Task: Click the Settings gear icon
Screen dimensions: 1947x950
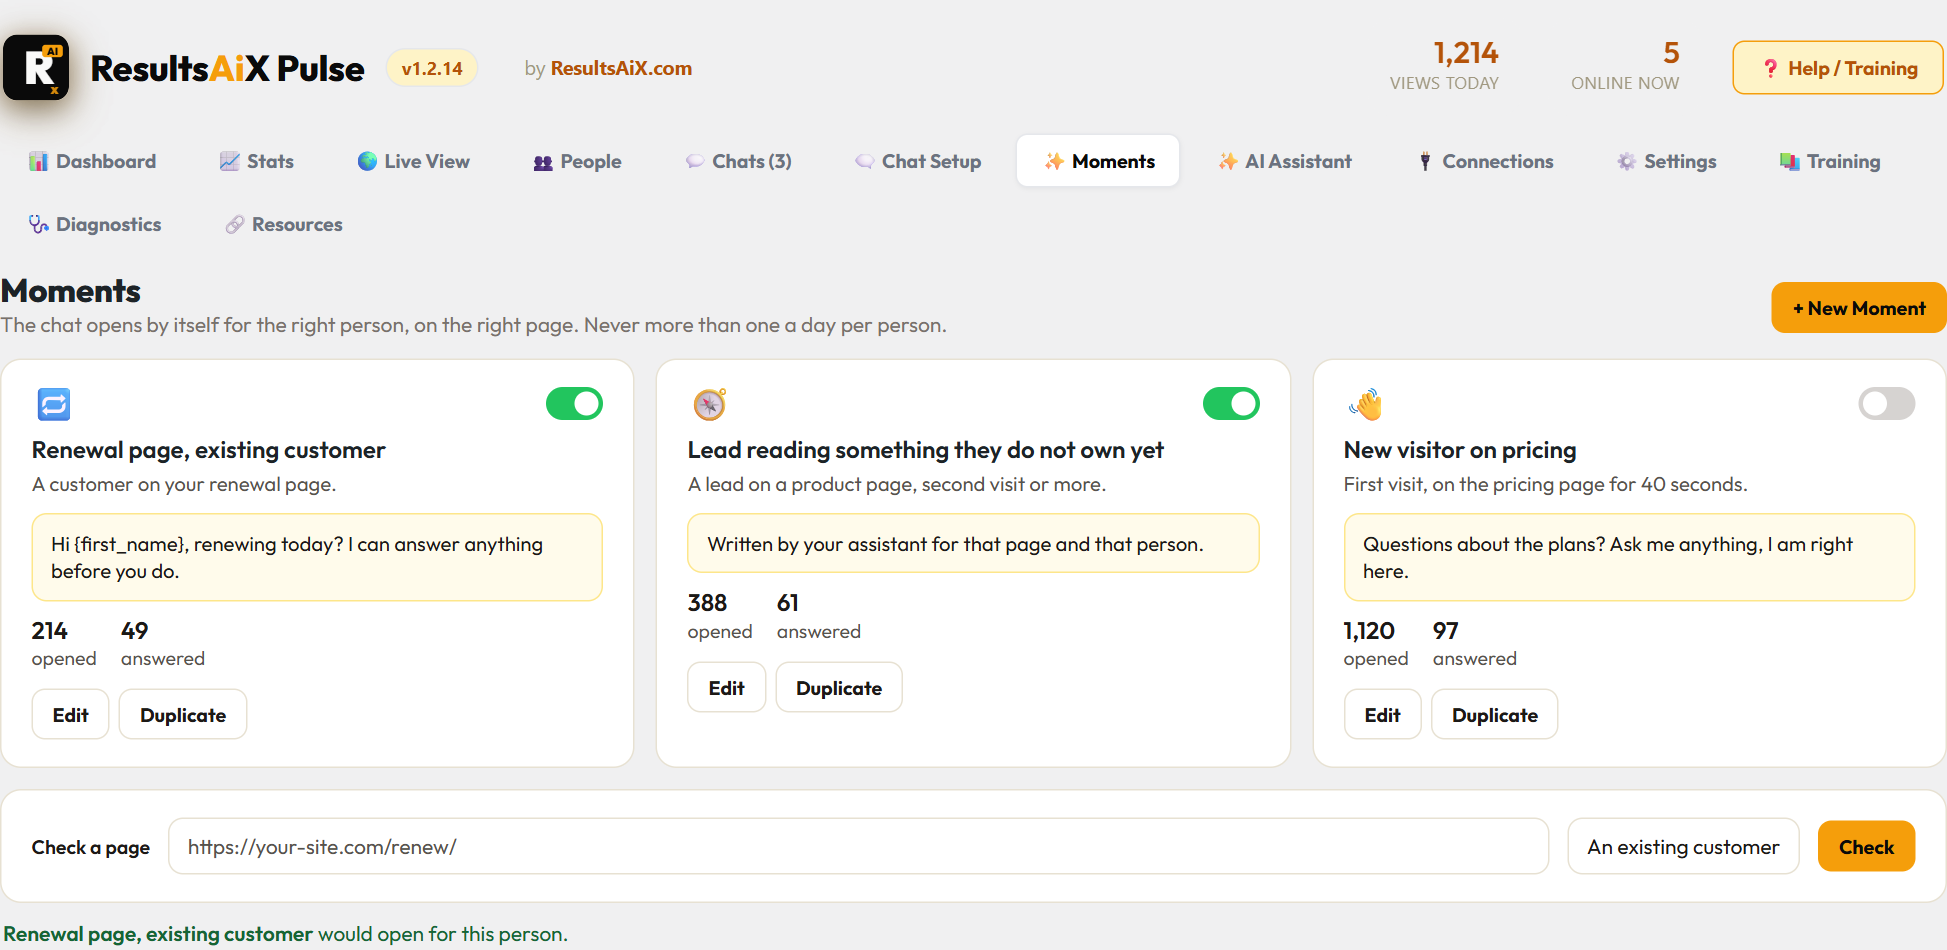Action: click(1627, 162)
